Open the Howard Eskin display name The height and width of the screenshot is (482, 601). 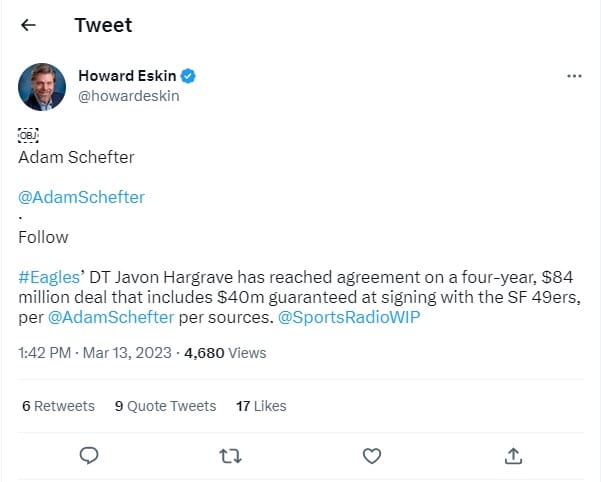(x=126, y=76)
